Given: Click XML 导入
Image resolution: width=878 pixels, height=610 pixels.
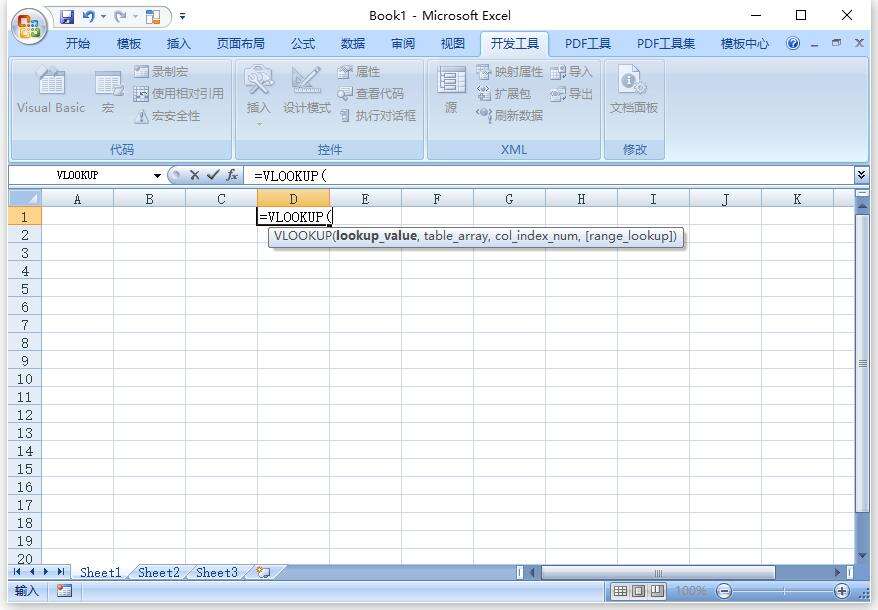Looking at the screenshot, I should (571, 72).
